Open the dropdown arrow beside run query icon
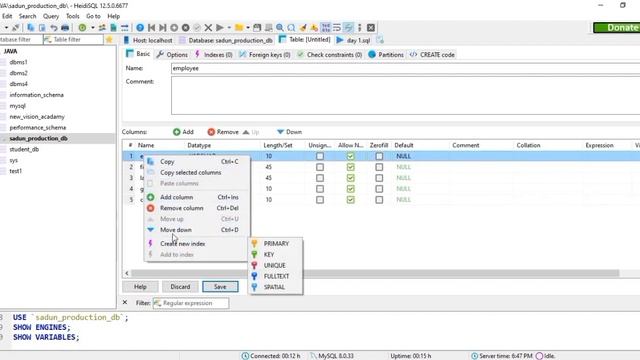This screenshot has height=360, width=640. (x=229, y=28)
